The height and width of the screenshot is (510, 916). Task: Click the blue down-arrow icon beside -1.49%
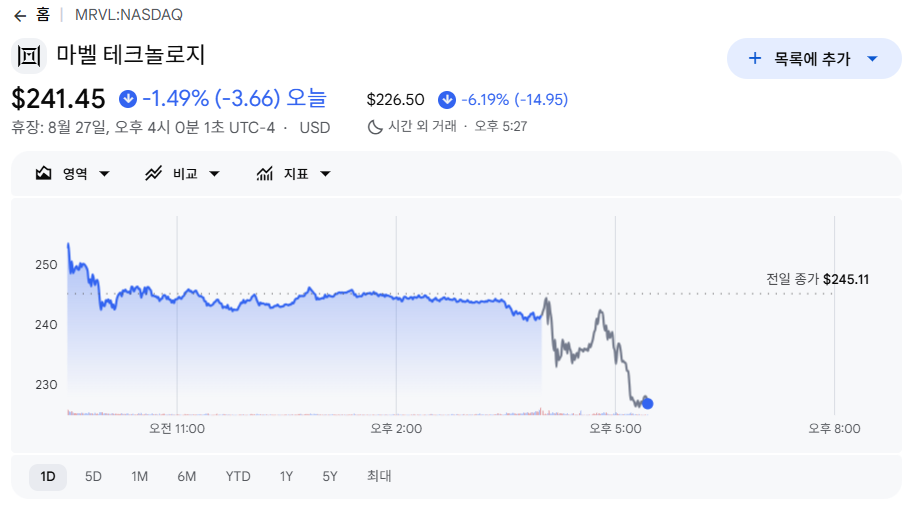click(128, 99)
